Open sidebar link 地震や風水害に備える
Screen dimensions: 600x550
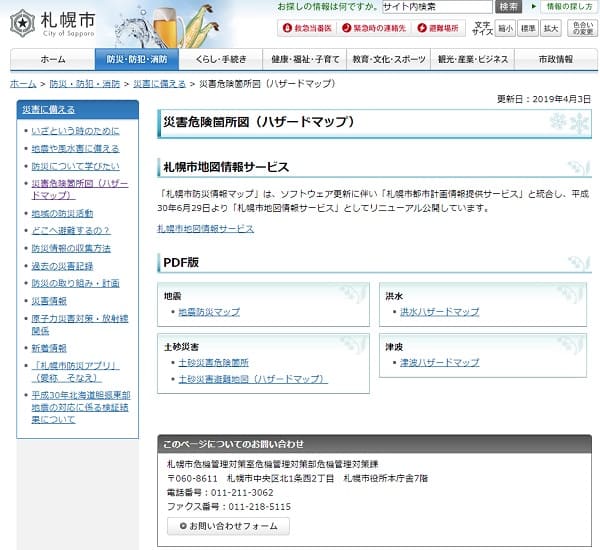coord(75,149)
